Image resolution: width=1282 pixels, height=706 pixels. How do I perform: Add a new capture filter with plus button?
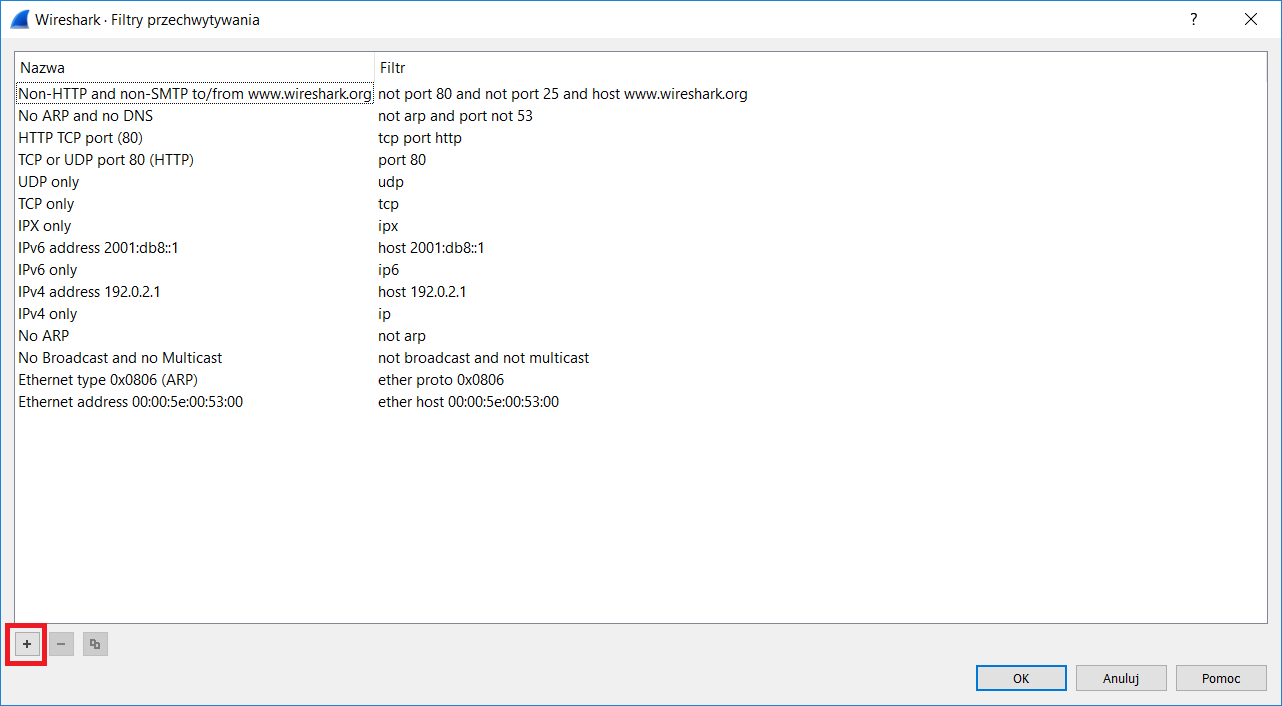click(x=27, y=644)
